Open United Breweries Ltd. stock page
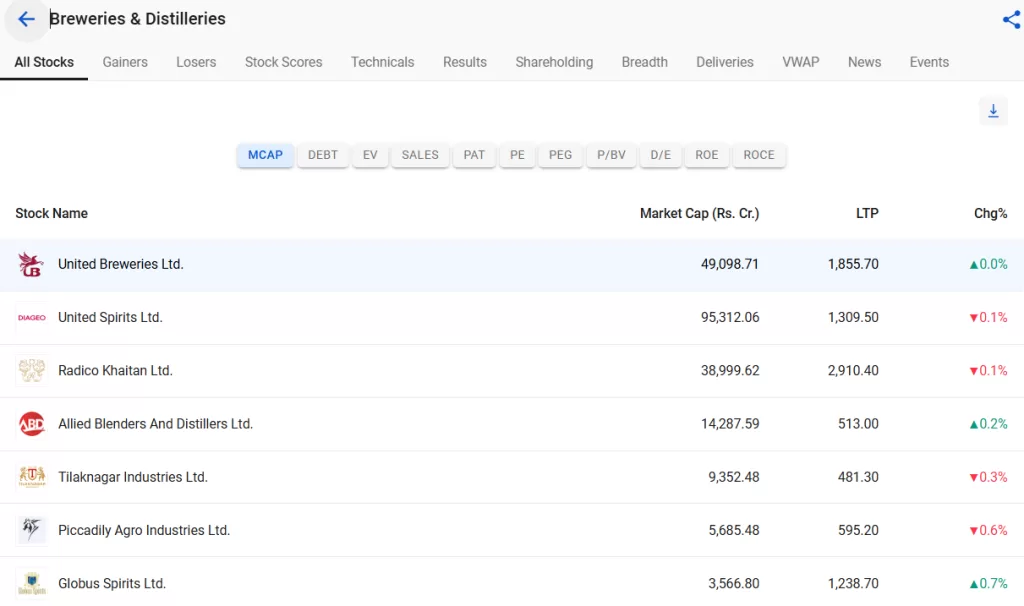1024x606 pixels. (x=121, y=264)
